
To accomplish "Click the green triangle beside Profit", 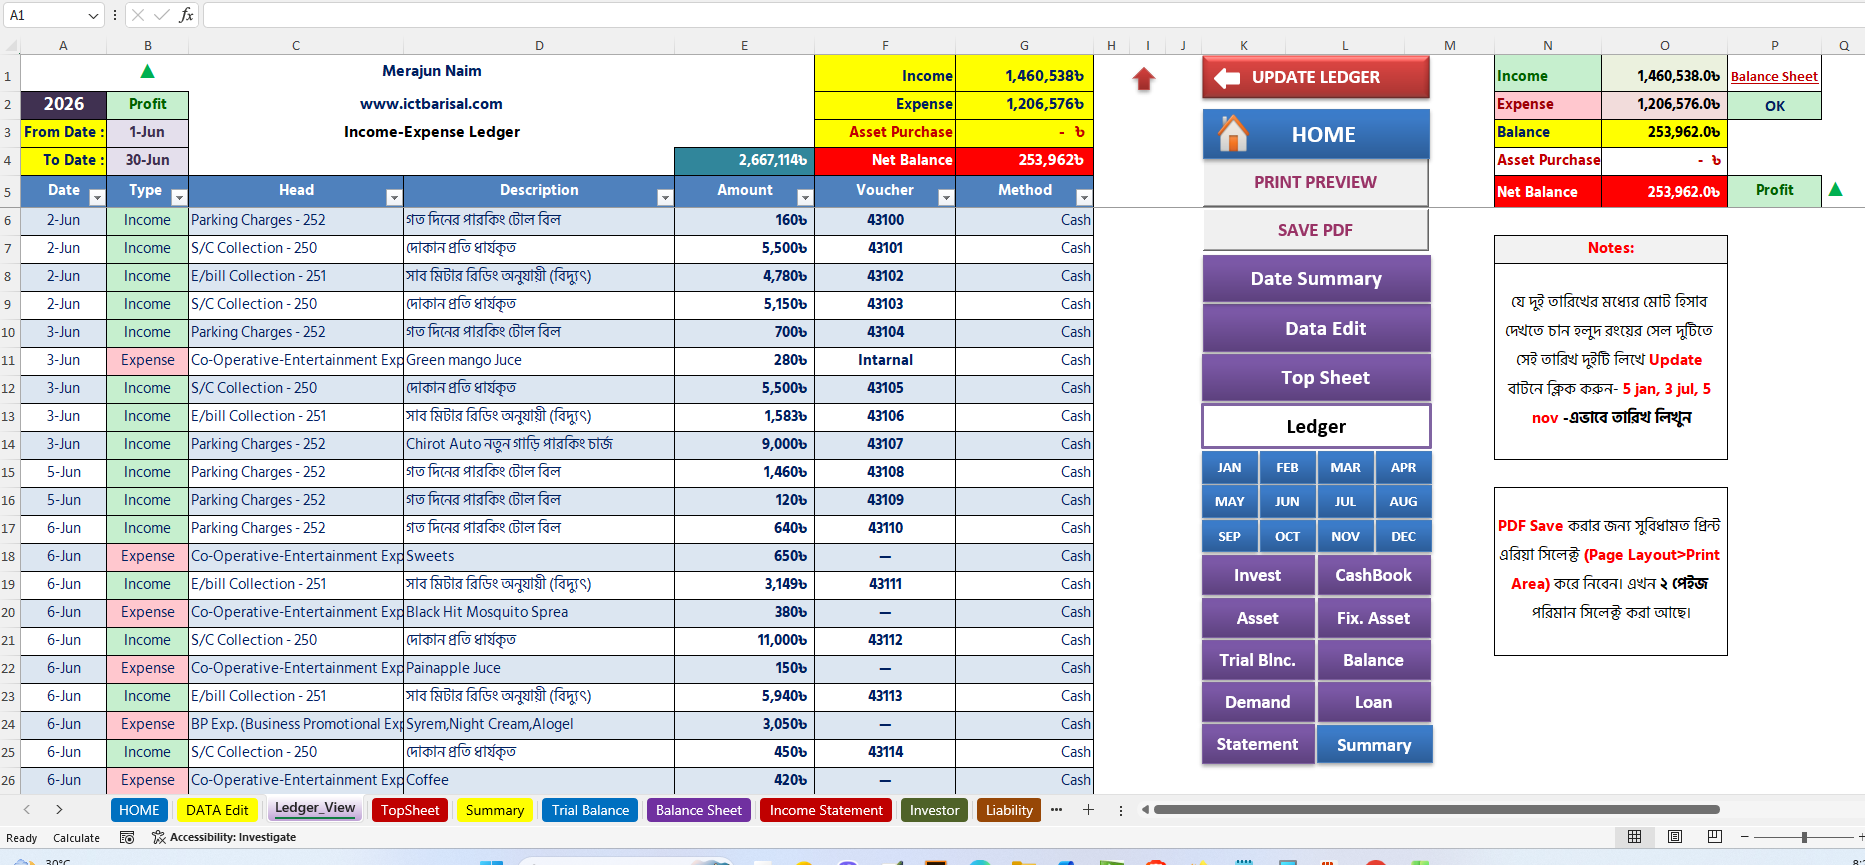I will coord(1836,189).
